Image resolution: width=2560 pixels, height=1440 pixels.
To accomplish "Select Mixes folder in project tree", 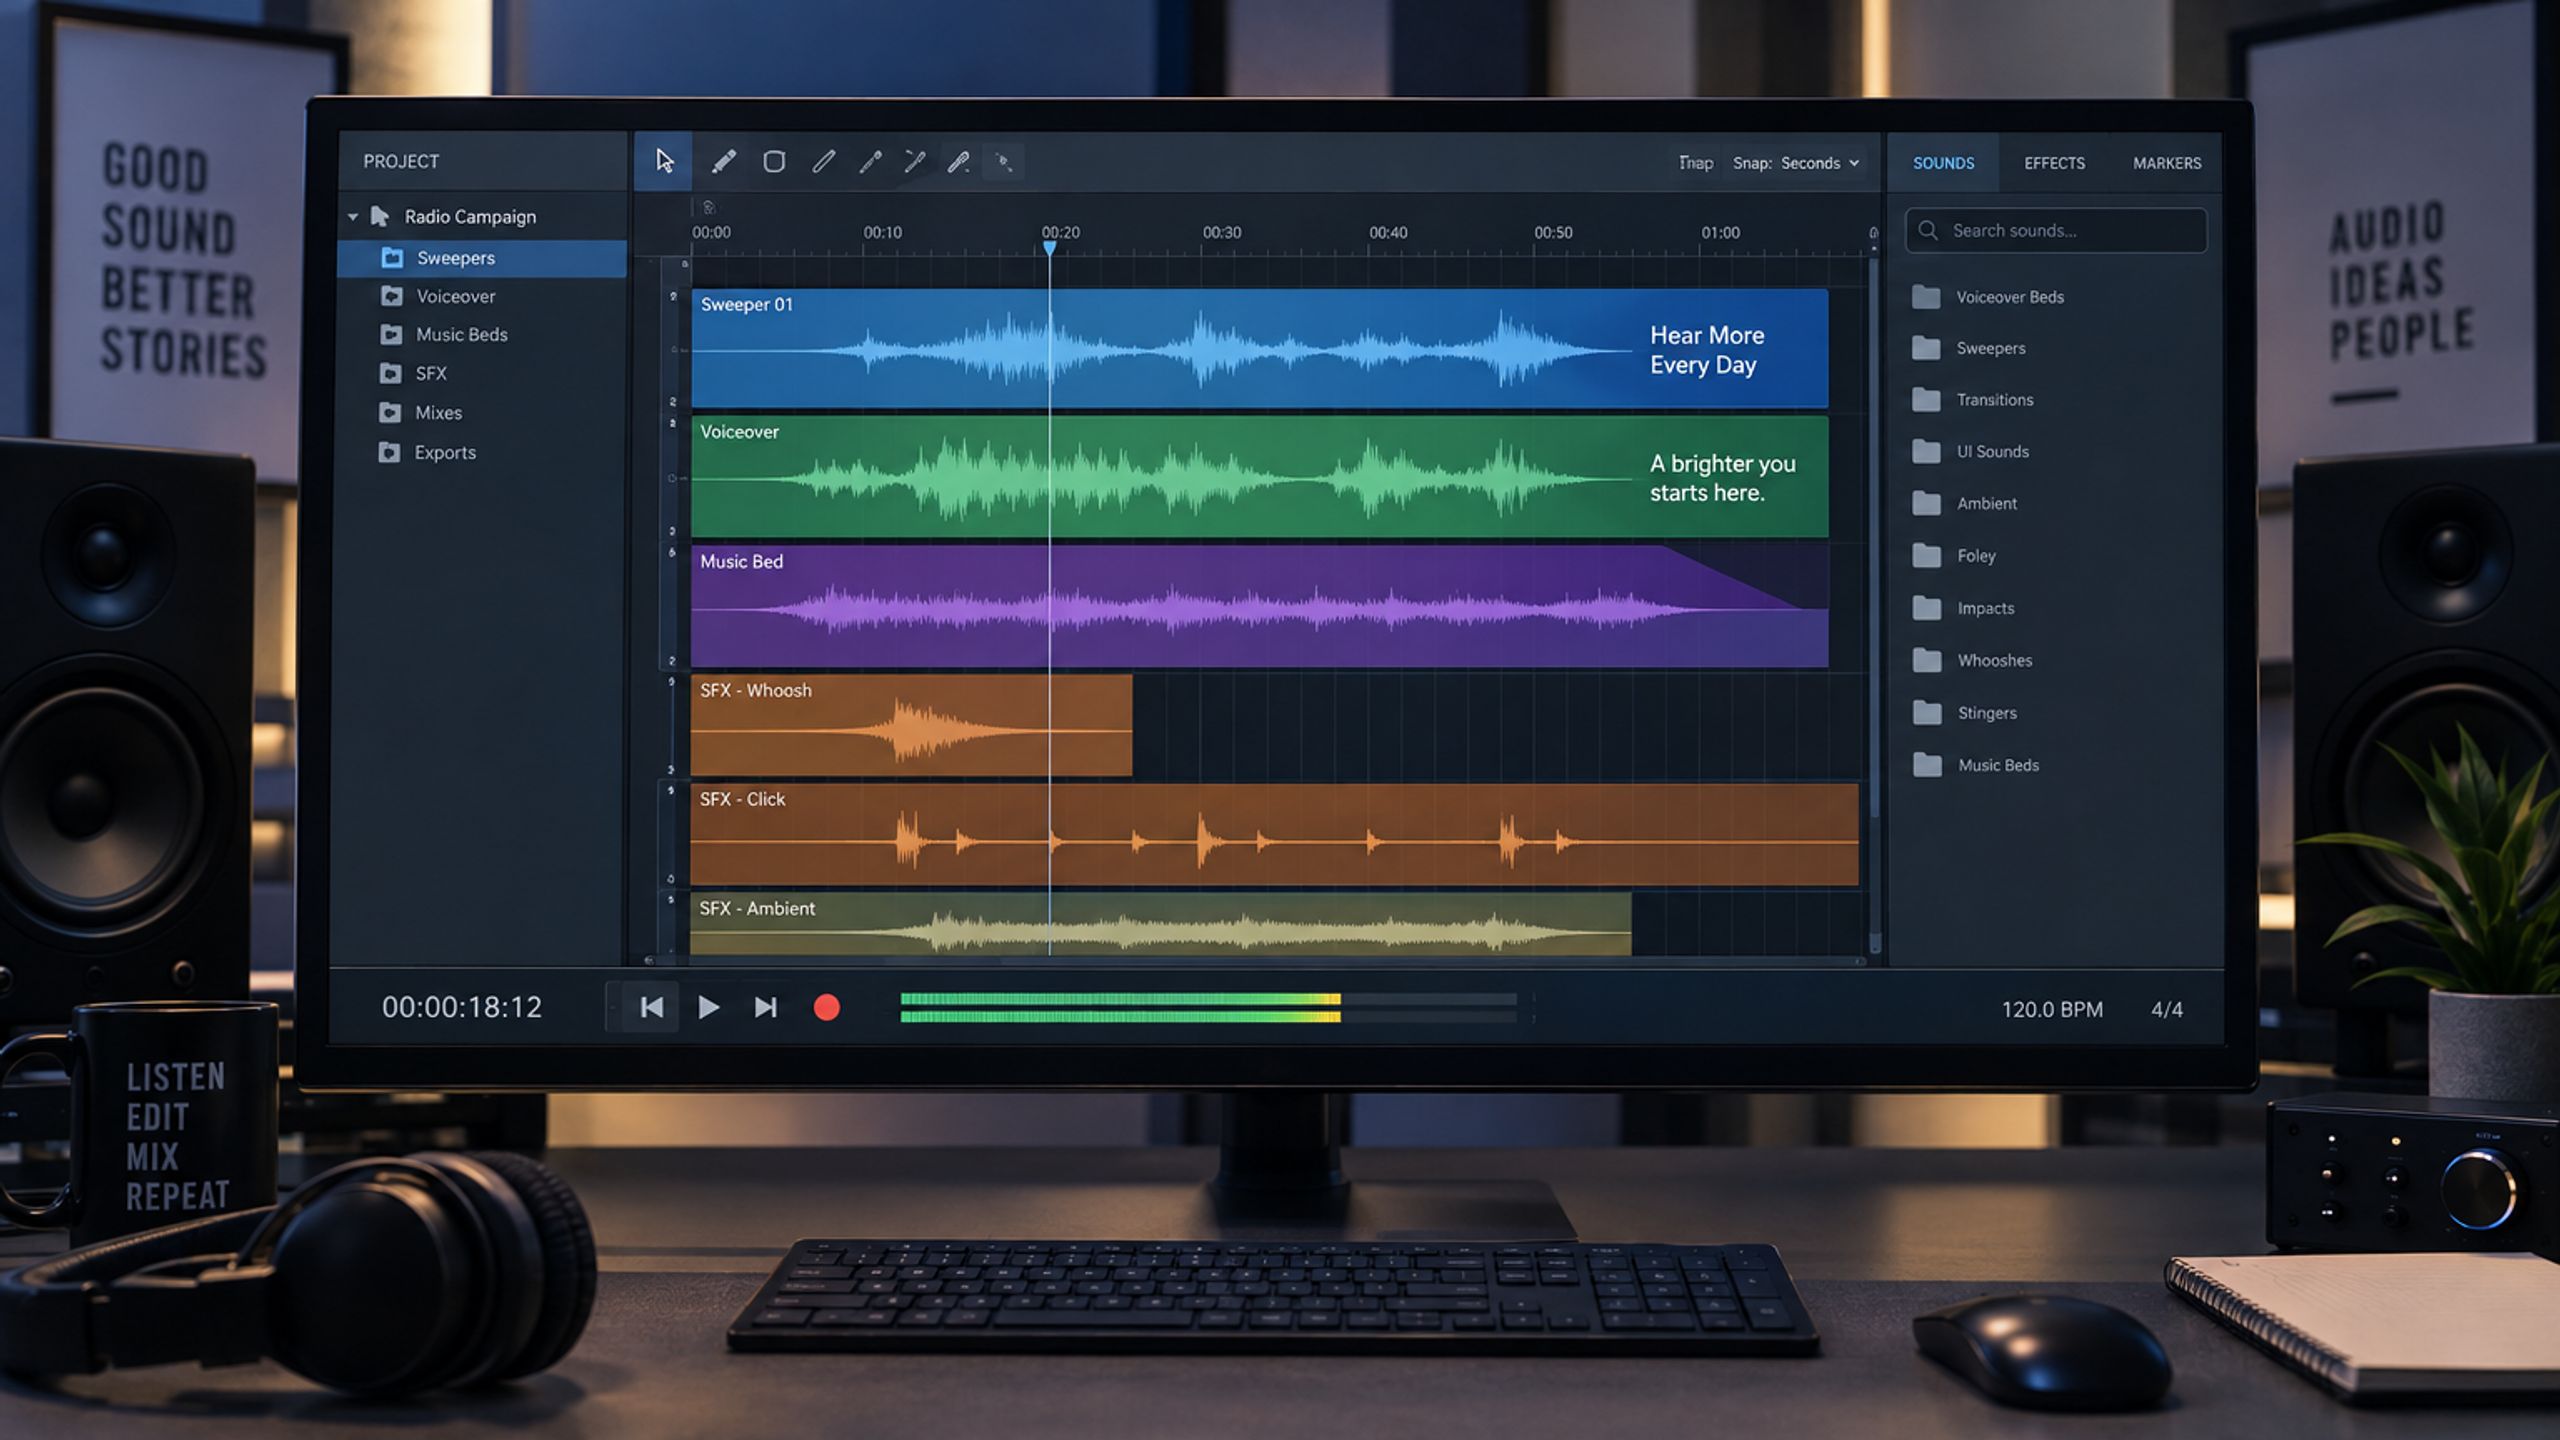I will click(420, 413).
